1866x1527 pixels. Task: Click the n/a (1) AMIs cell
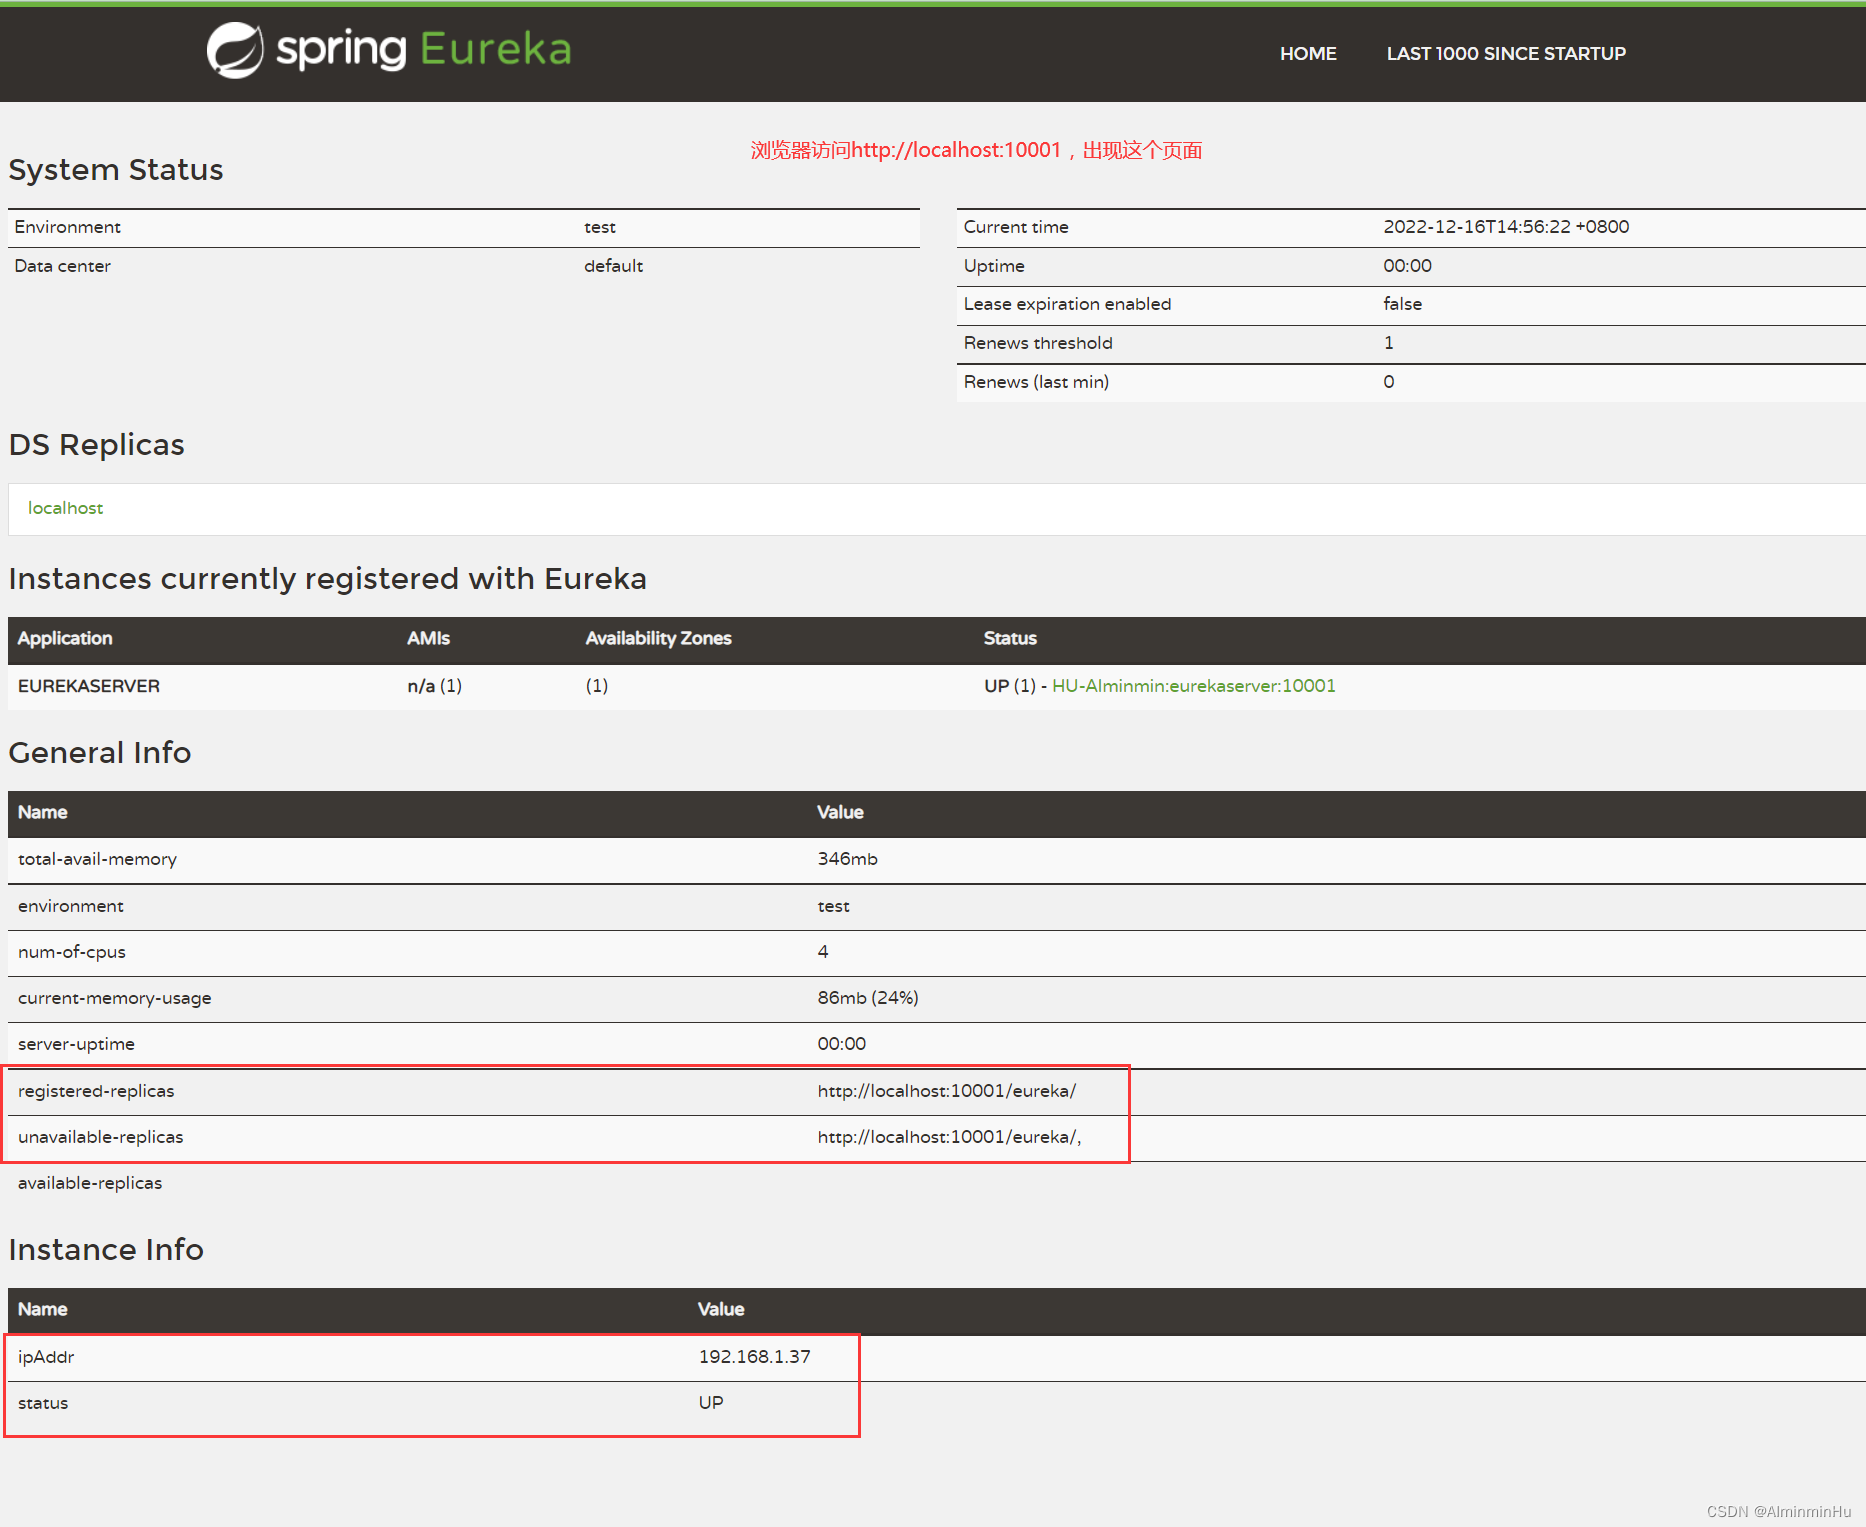coord(435,686)
